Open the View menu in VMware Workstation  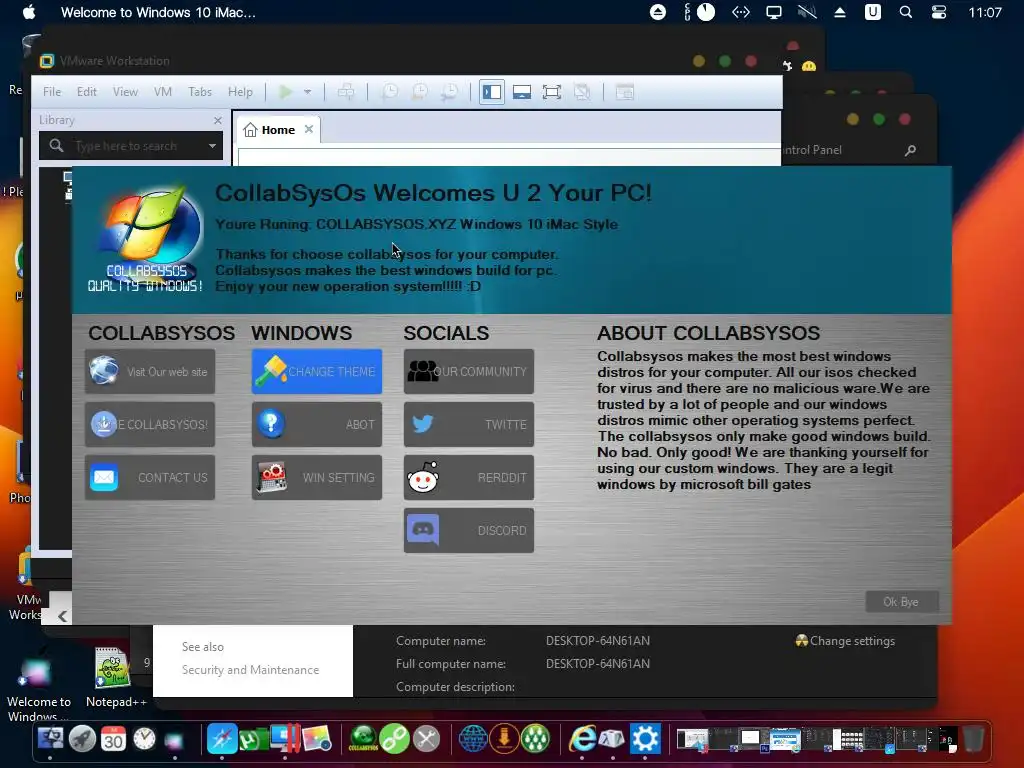click(x=125, y=92)
